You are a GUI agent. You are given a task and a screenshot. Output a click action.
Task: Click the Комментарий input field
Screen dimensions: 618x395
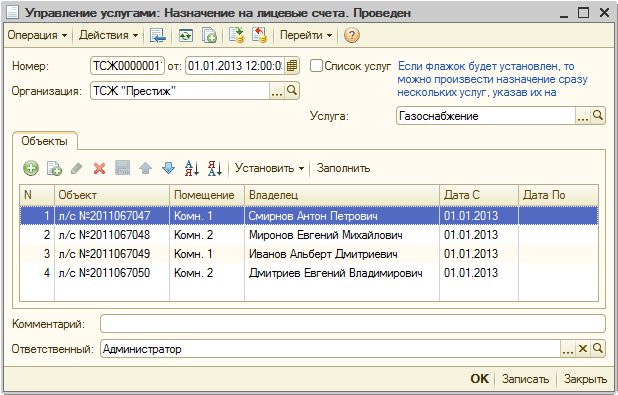pyautogui.click(x=353, y=324)
